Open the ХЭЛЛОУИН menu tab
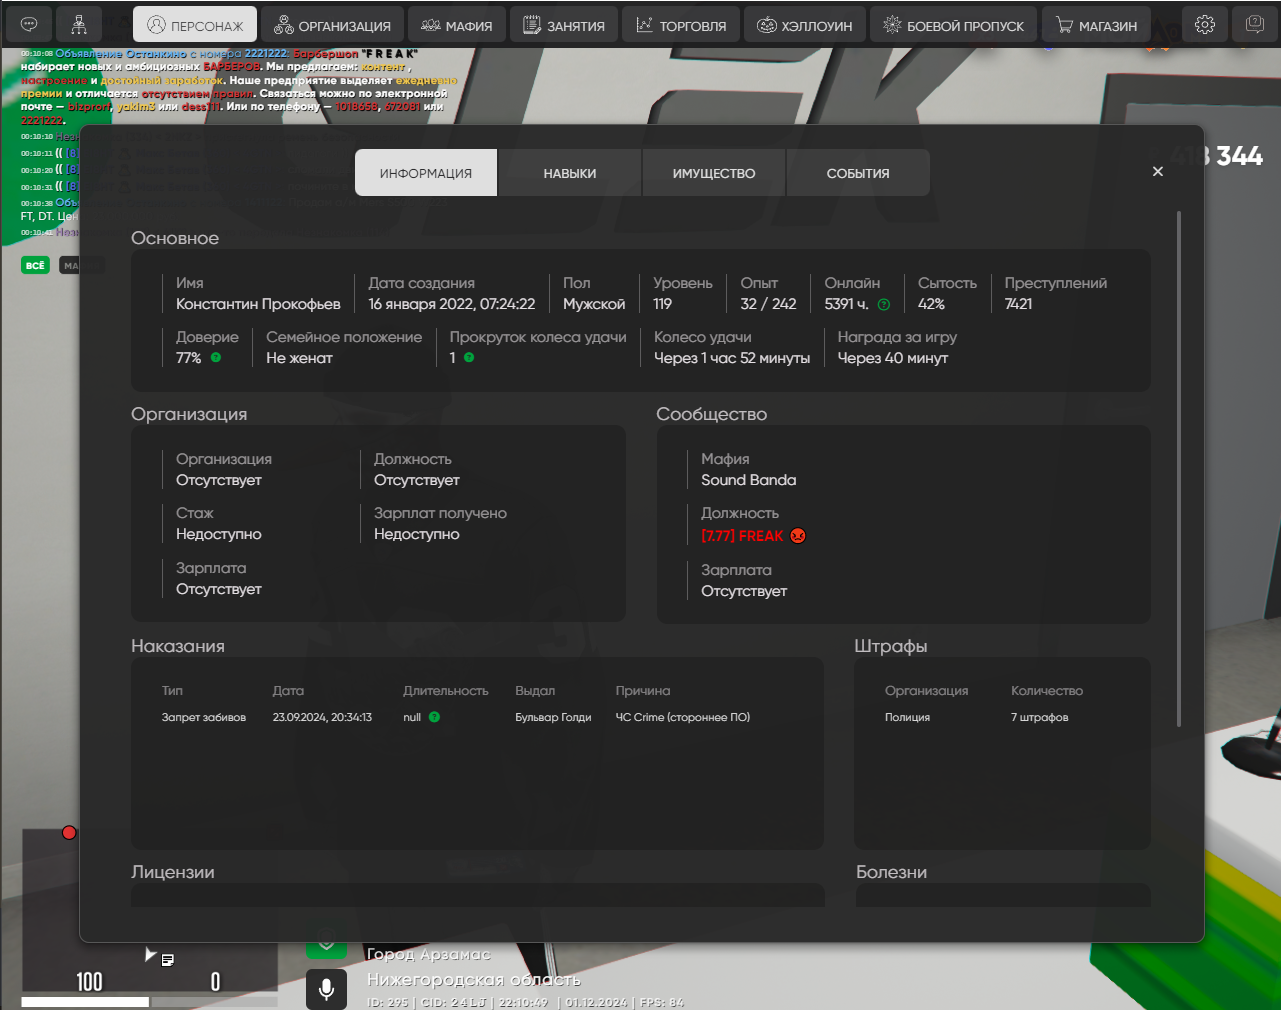The height and width of the screenshot is (1010, 1281). [805, 25]
